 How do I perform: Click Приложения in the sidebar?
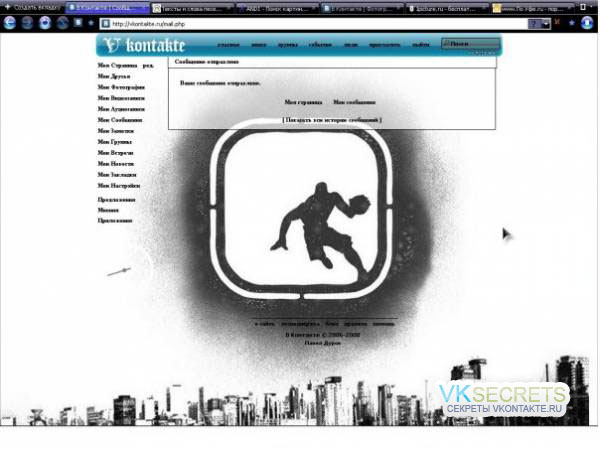pyautogui.click(x=115, y=221)
